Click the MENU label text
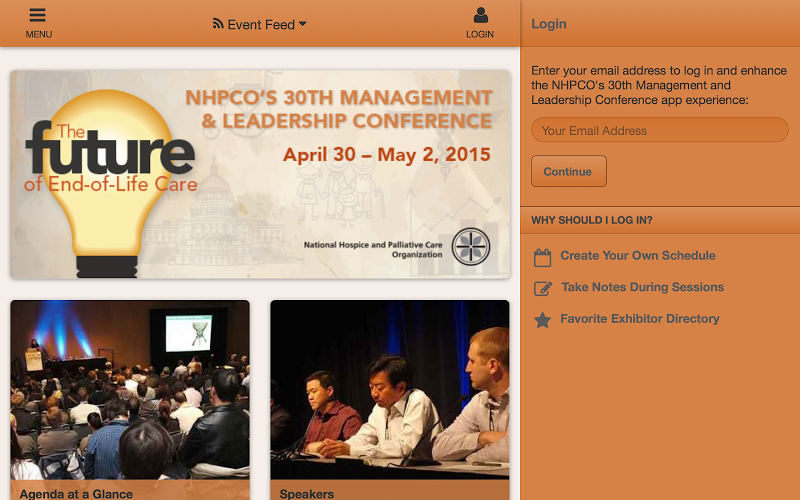 pos(39,34)
